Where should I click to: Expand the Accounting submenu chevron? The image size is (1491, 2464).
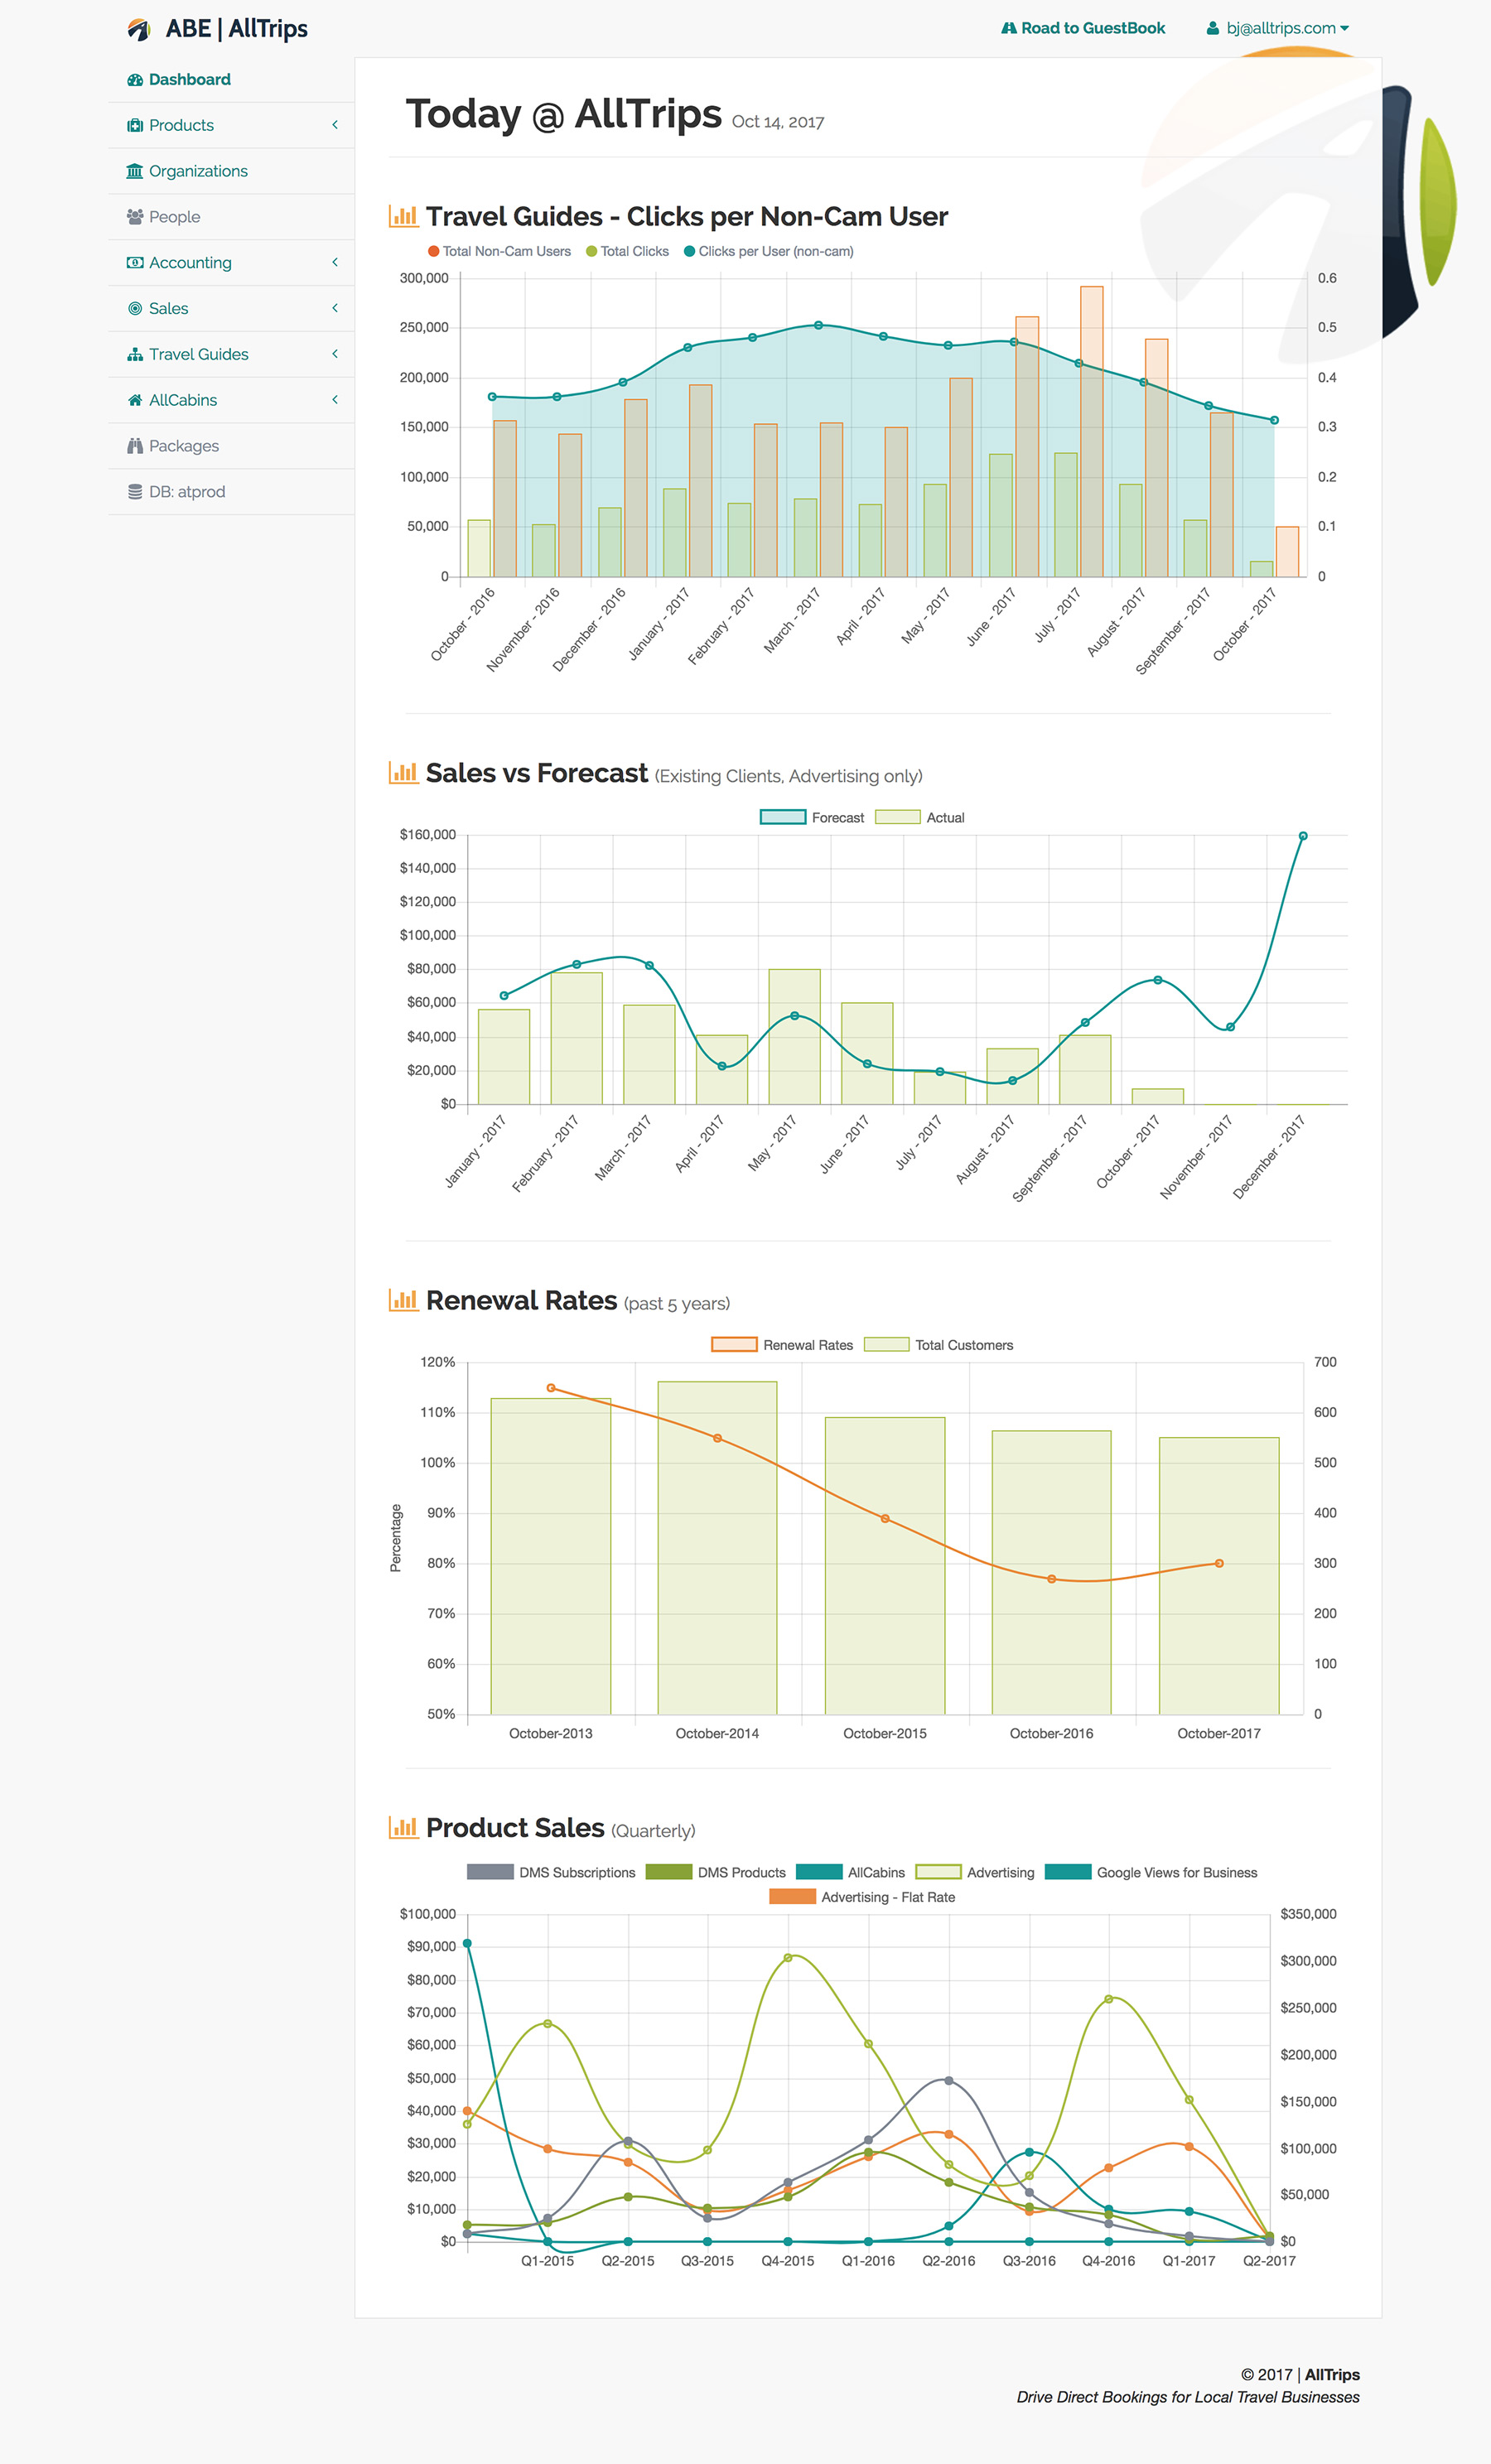click(335, 262)
